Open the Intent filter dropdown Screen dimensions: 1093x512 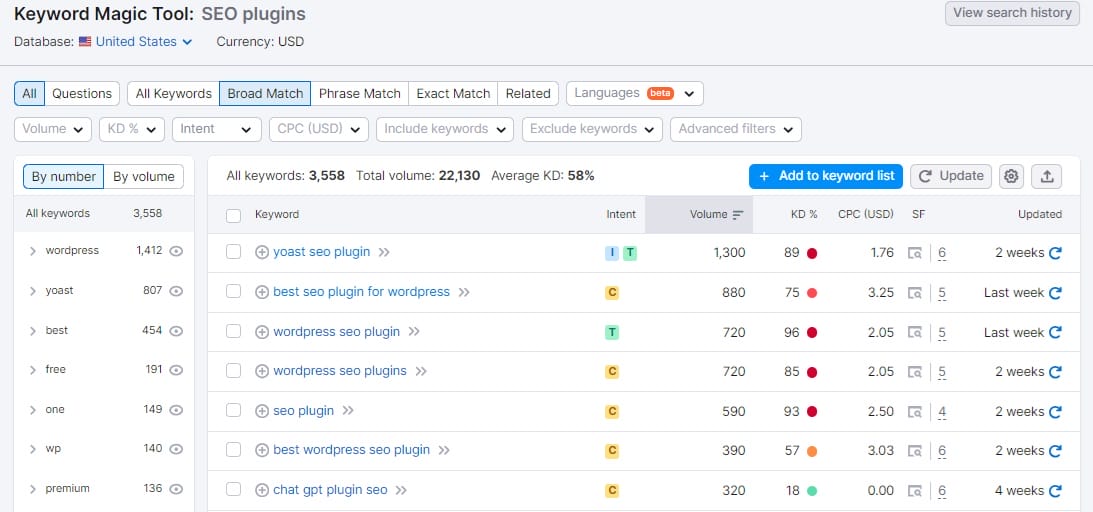(216, 129)
